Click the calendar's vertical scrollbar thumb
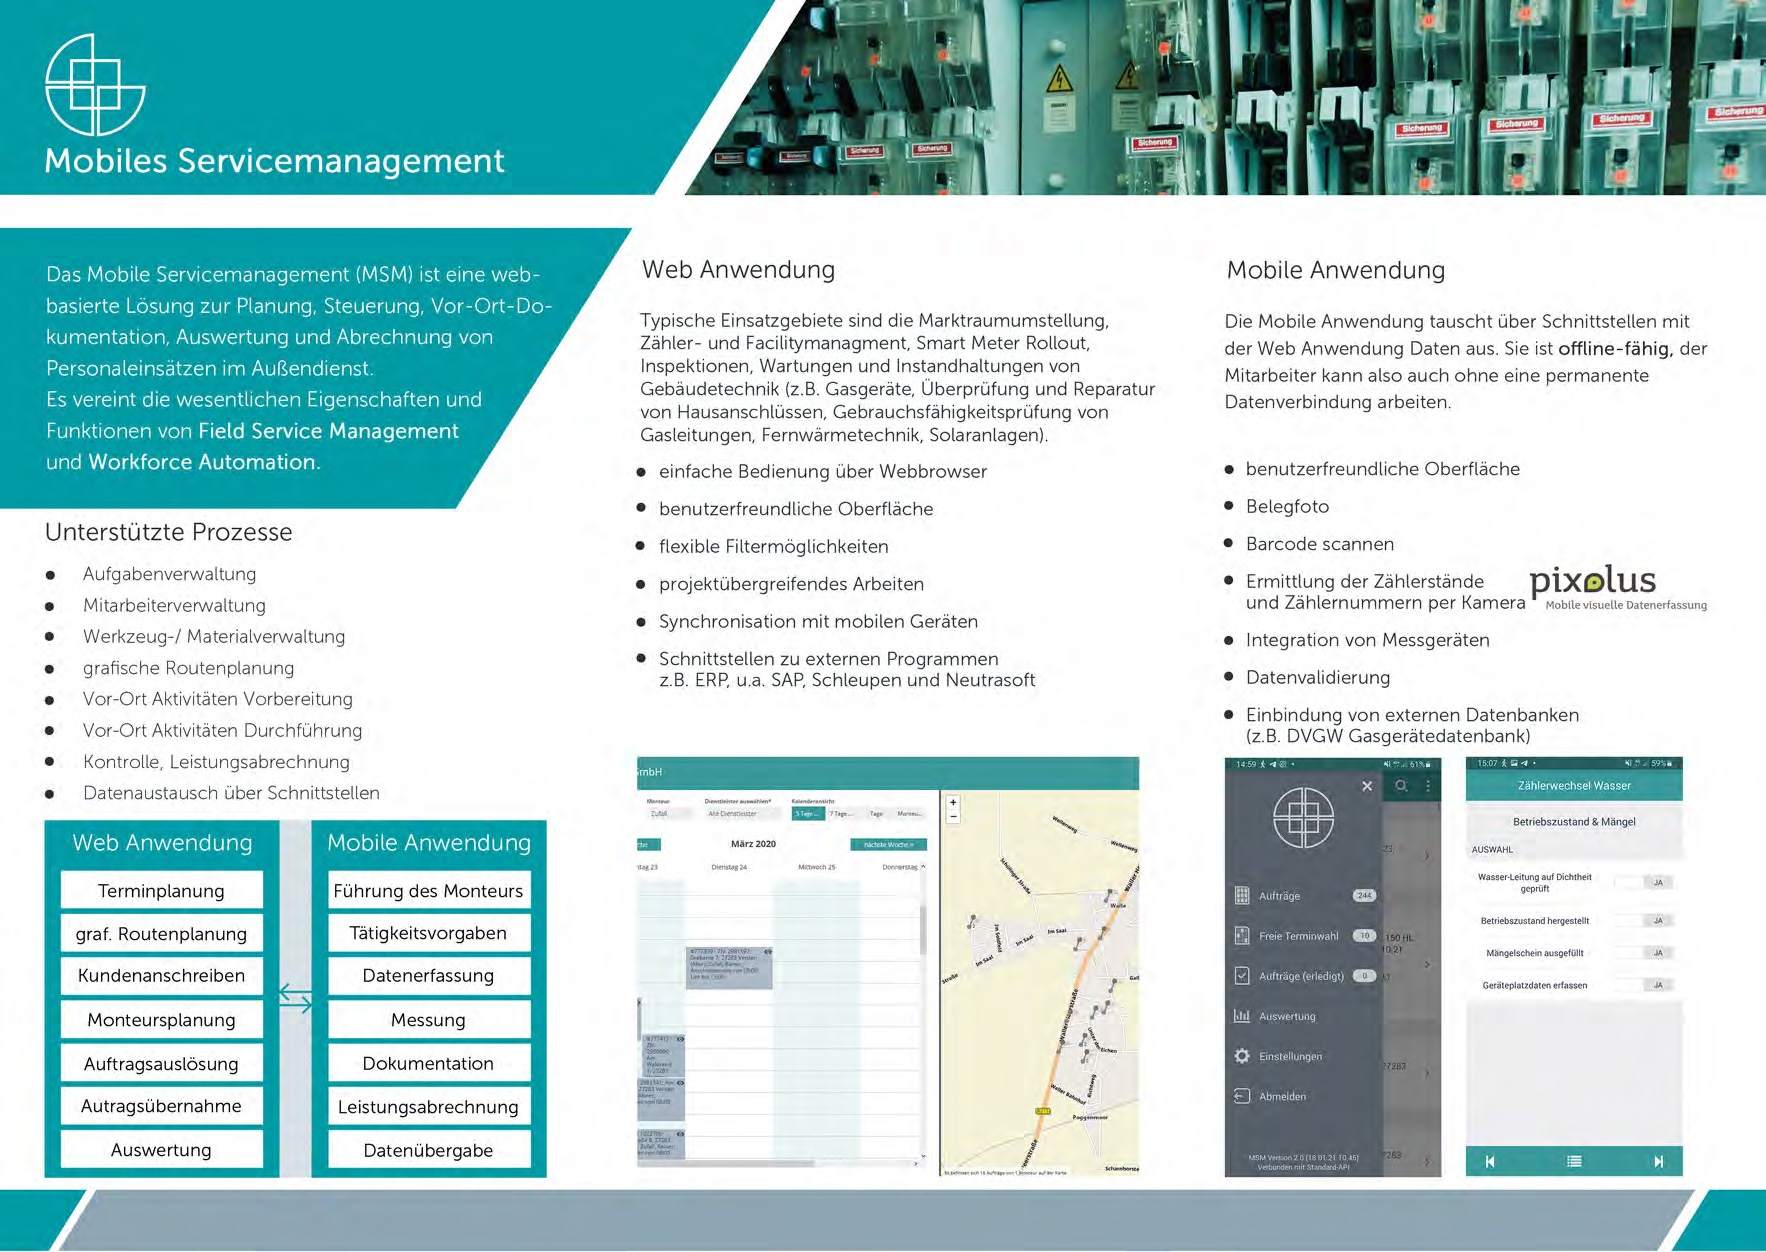This screenshot has width=1766, height=1252. tap(922, 930)
